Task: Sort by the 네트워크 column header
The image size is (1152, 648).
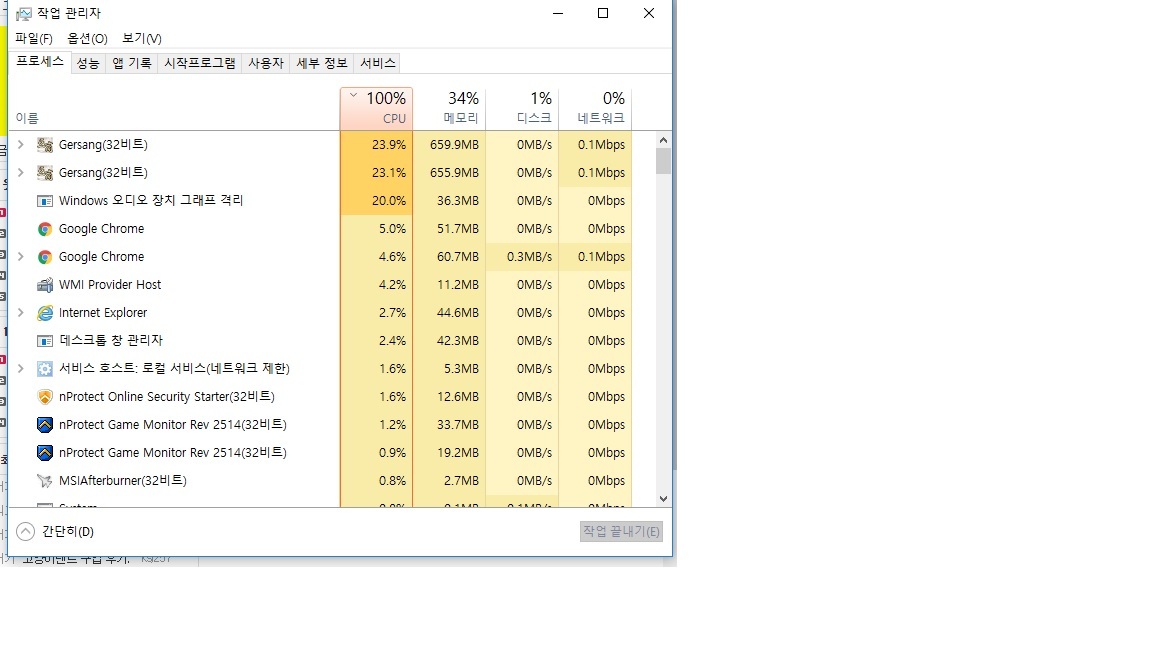Action: (595, 108)
